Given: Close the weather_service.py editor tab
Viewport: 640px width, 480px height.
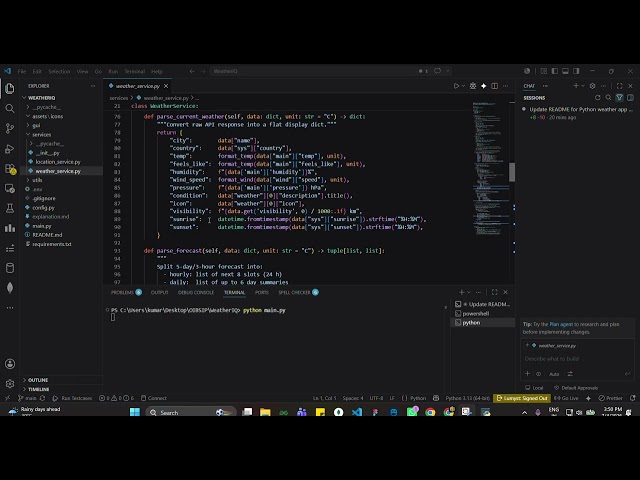Looking at the screenshot, I should point(166,86).
